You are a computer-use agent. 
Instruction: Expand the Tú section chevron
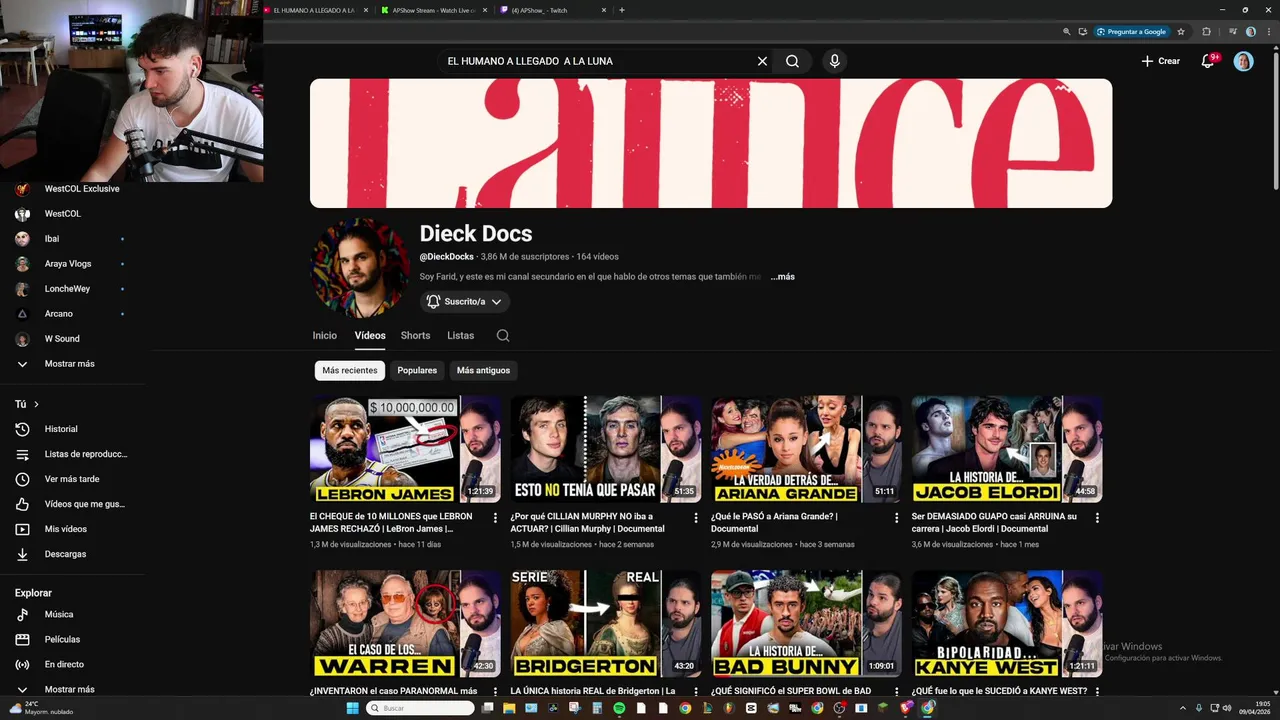36,404
